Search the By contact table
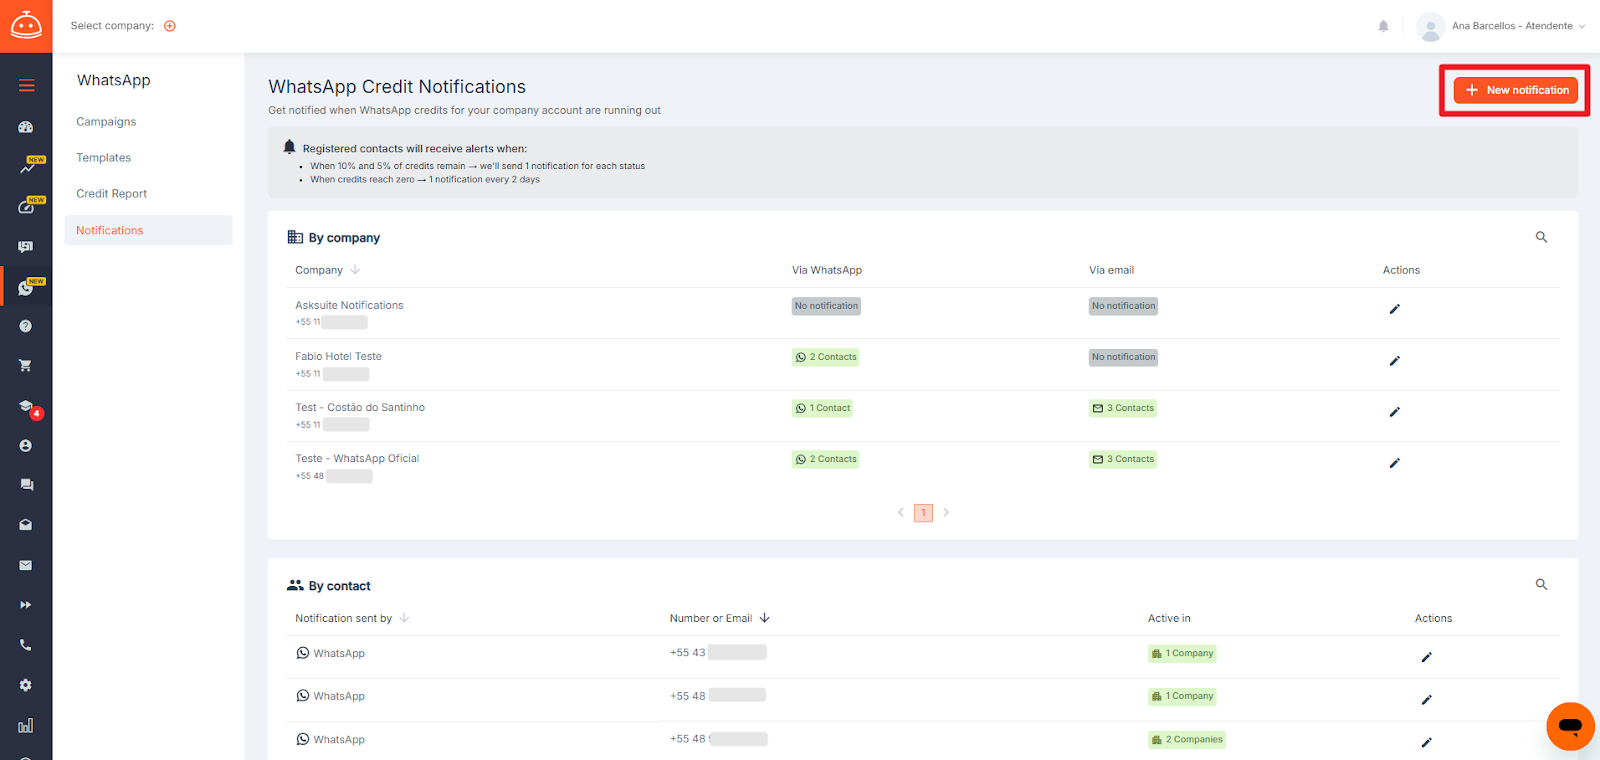The width and height of the screenshot is (1600, 760). 1541,584
